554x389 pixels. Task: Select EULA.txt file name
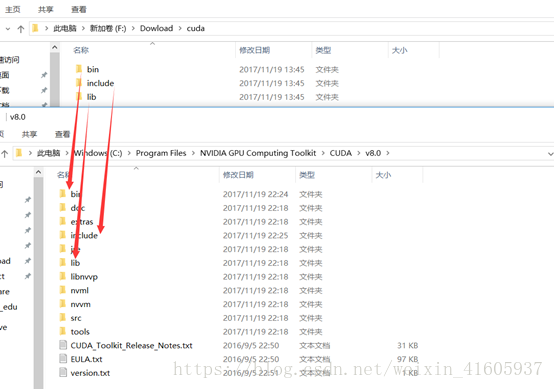coord(87,359)
